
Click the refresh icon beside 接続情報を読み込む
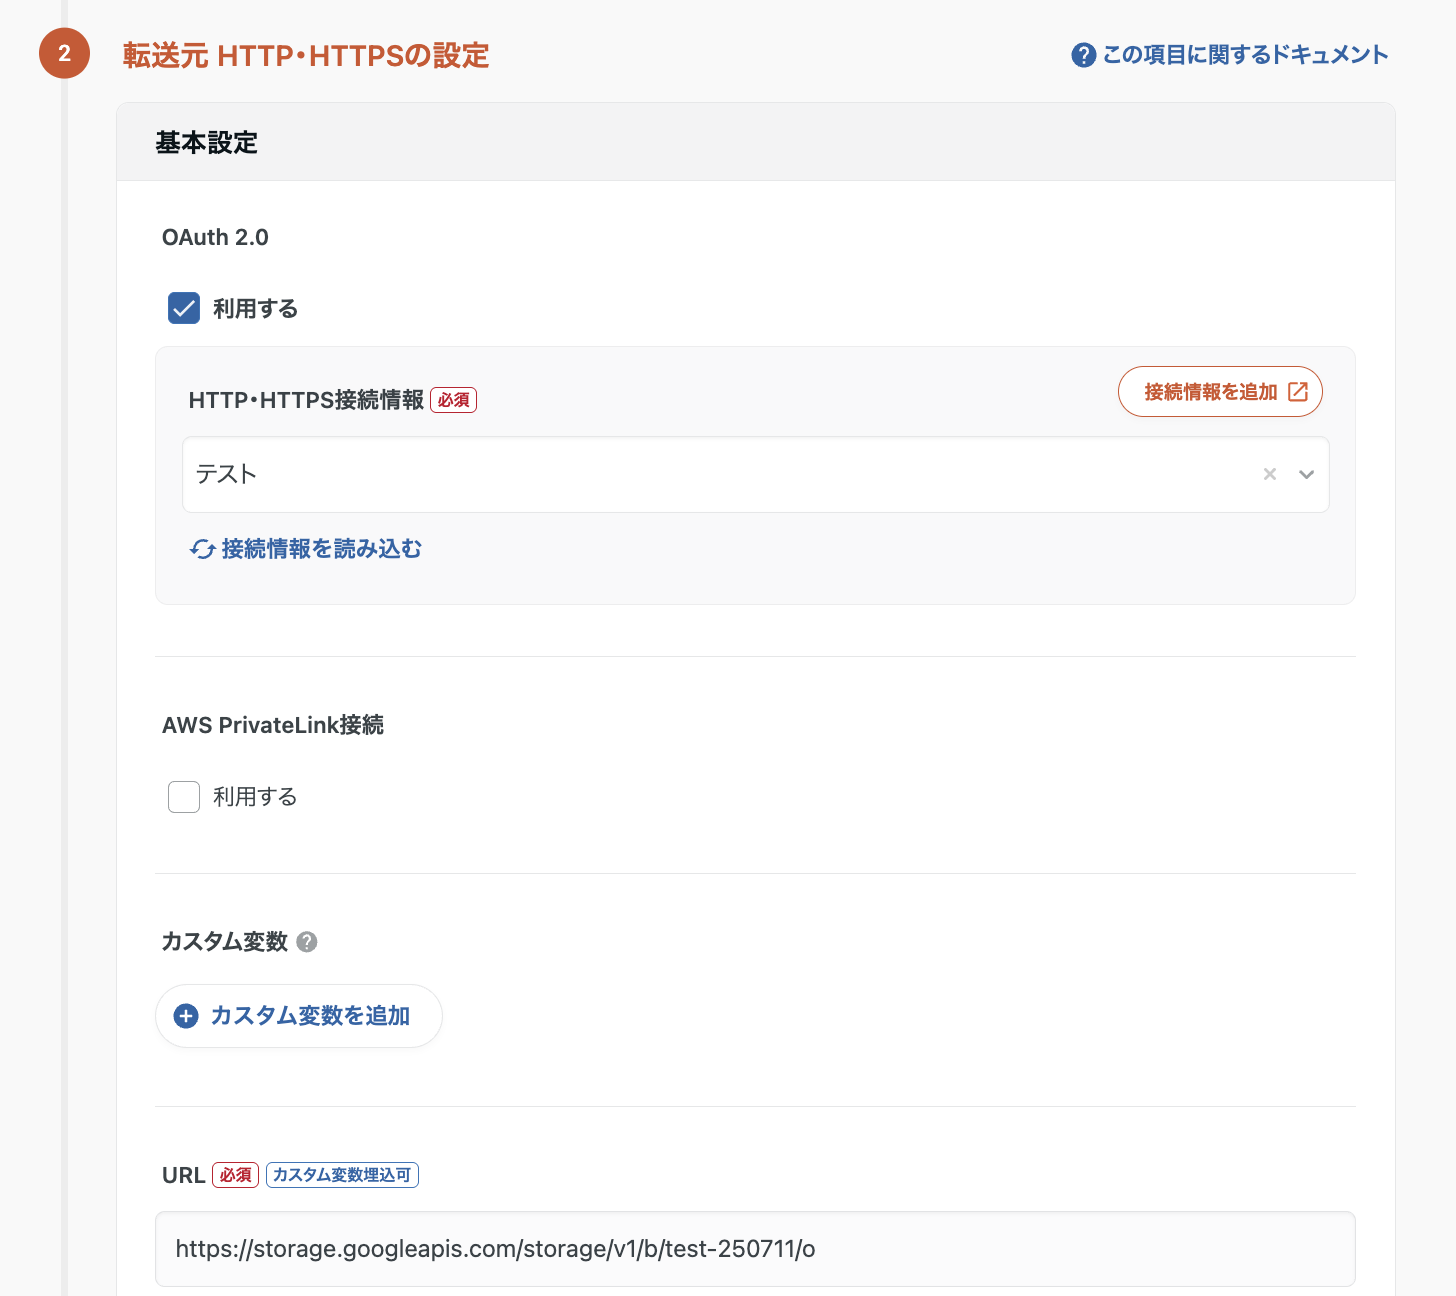pos(200,549)
